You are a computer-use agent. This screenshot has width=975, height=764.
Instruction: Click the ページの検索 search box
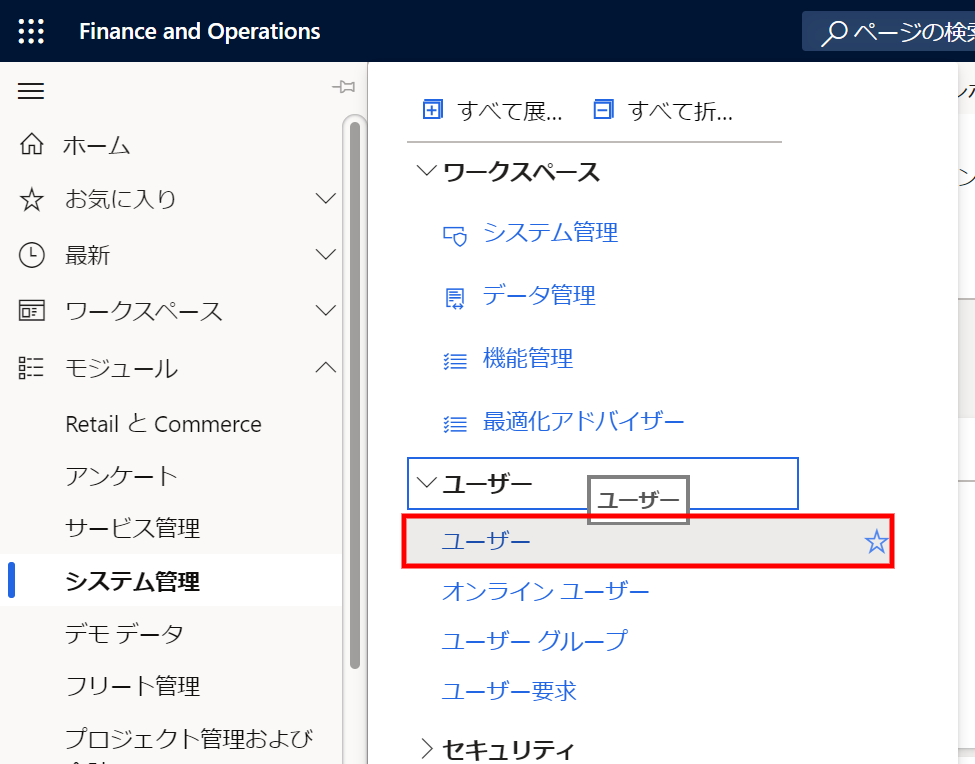(889, 31)
